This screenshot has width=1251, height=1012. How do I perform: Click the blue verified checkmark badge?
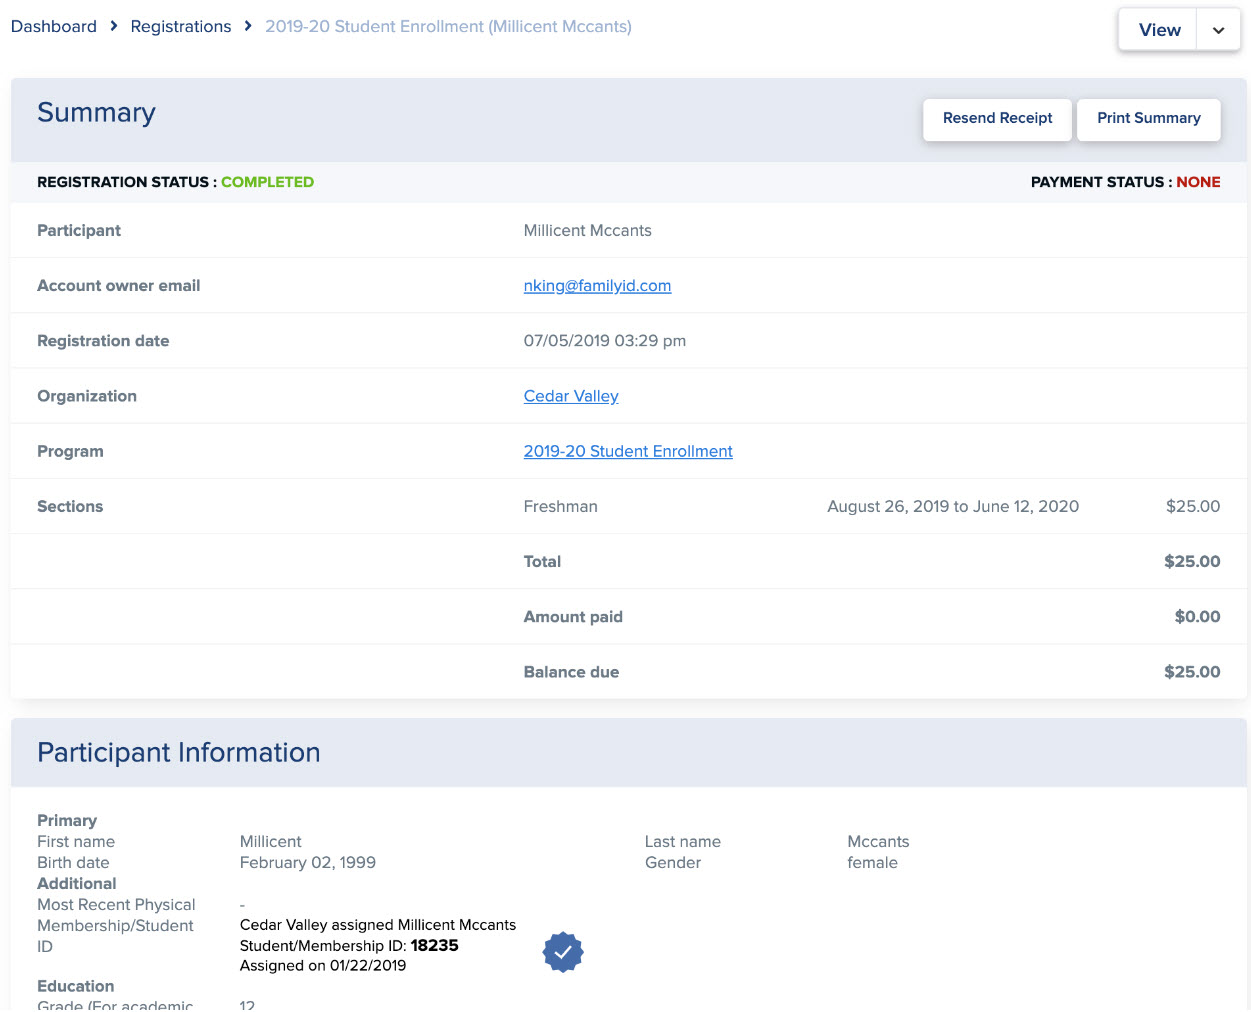click(563, 952)
